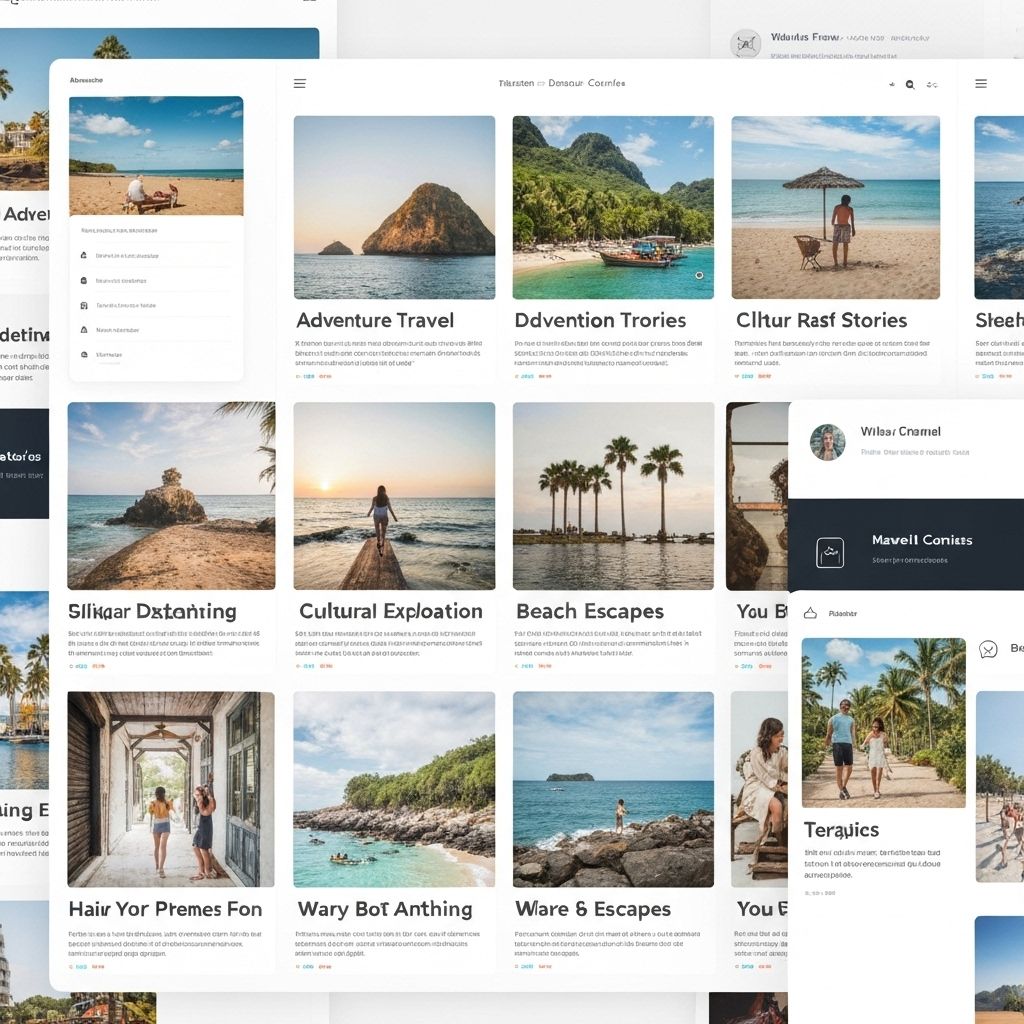Screen dimensions: 1024x1024
Task: Click Wilear Cnamel profile avatar
Action: pos(827,442)
